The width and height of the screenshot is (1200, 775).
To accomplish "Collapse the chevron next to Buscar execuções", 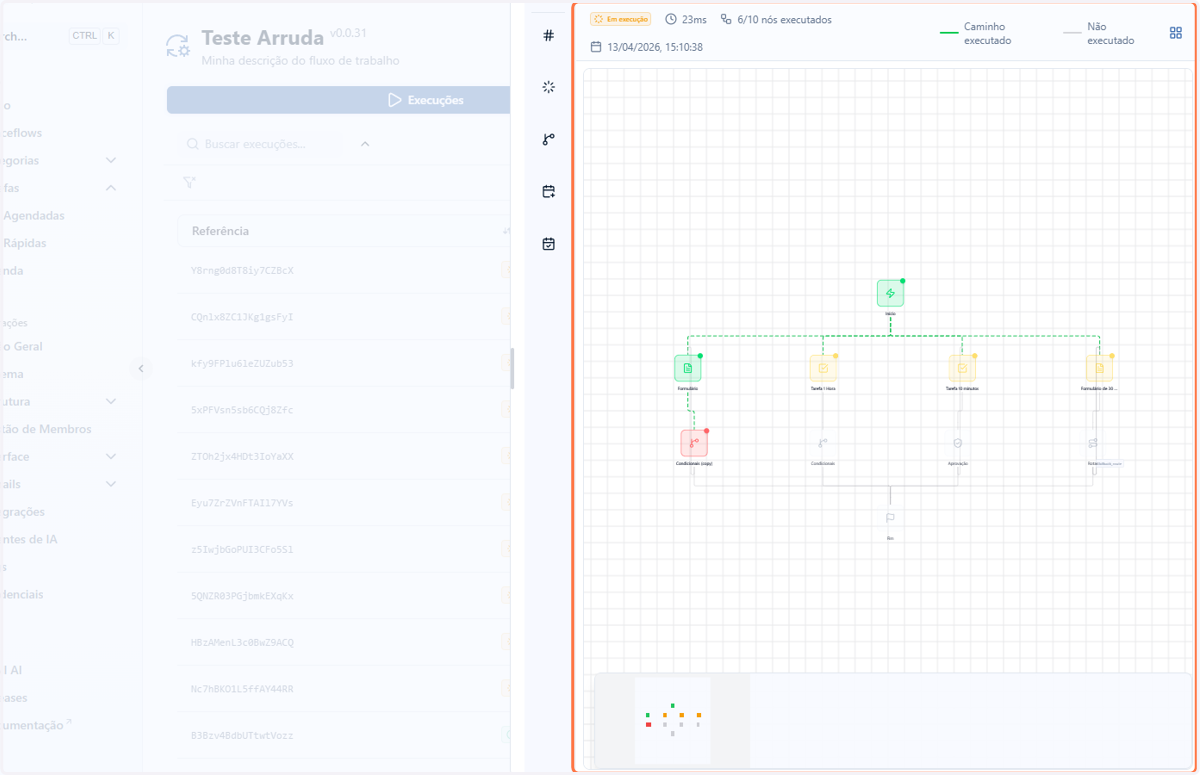I will pyautogui.click(x=365, y=144).
